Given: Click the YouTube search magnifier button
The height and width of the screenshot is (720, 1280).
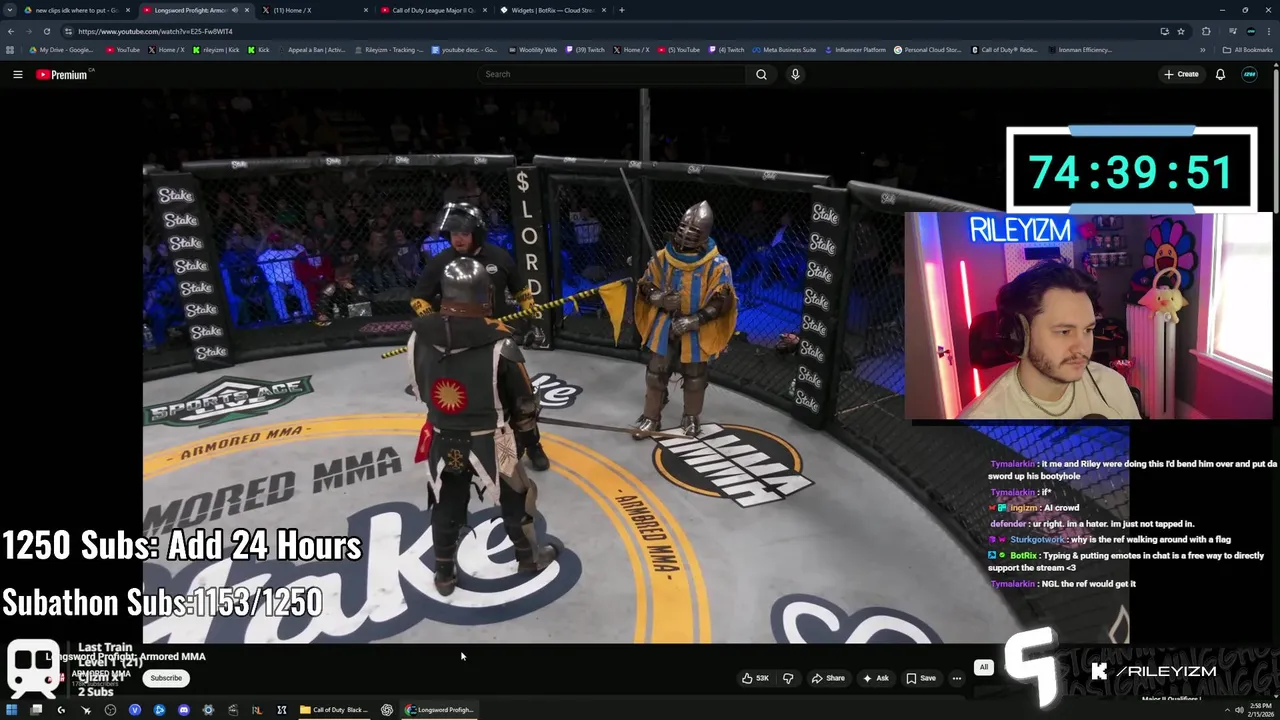Looking at the screenshot, I should [x=761, y=74].
